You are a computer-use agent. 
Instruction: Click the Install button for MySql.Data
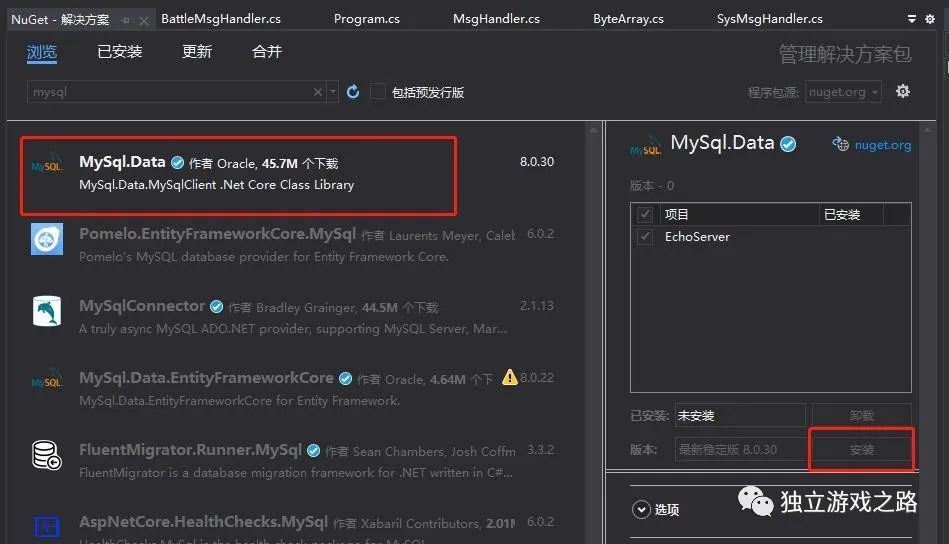(861, 450)
